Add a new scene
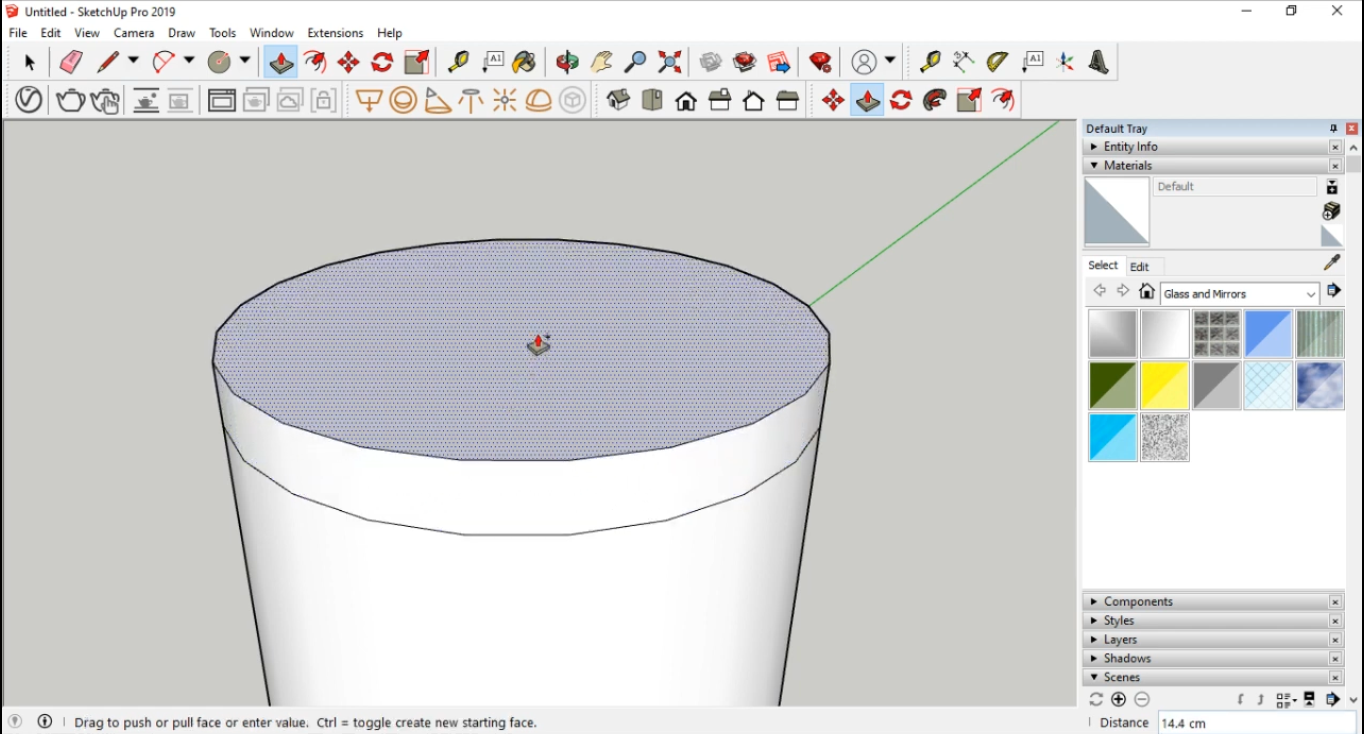1364x734 pixels. [x=1119, y=700]
